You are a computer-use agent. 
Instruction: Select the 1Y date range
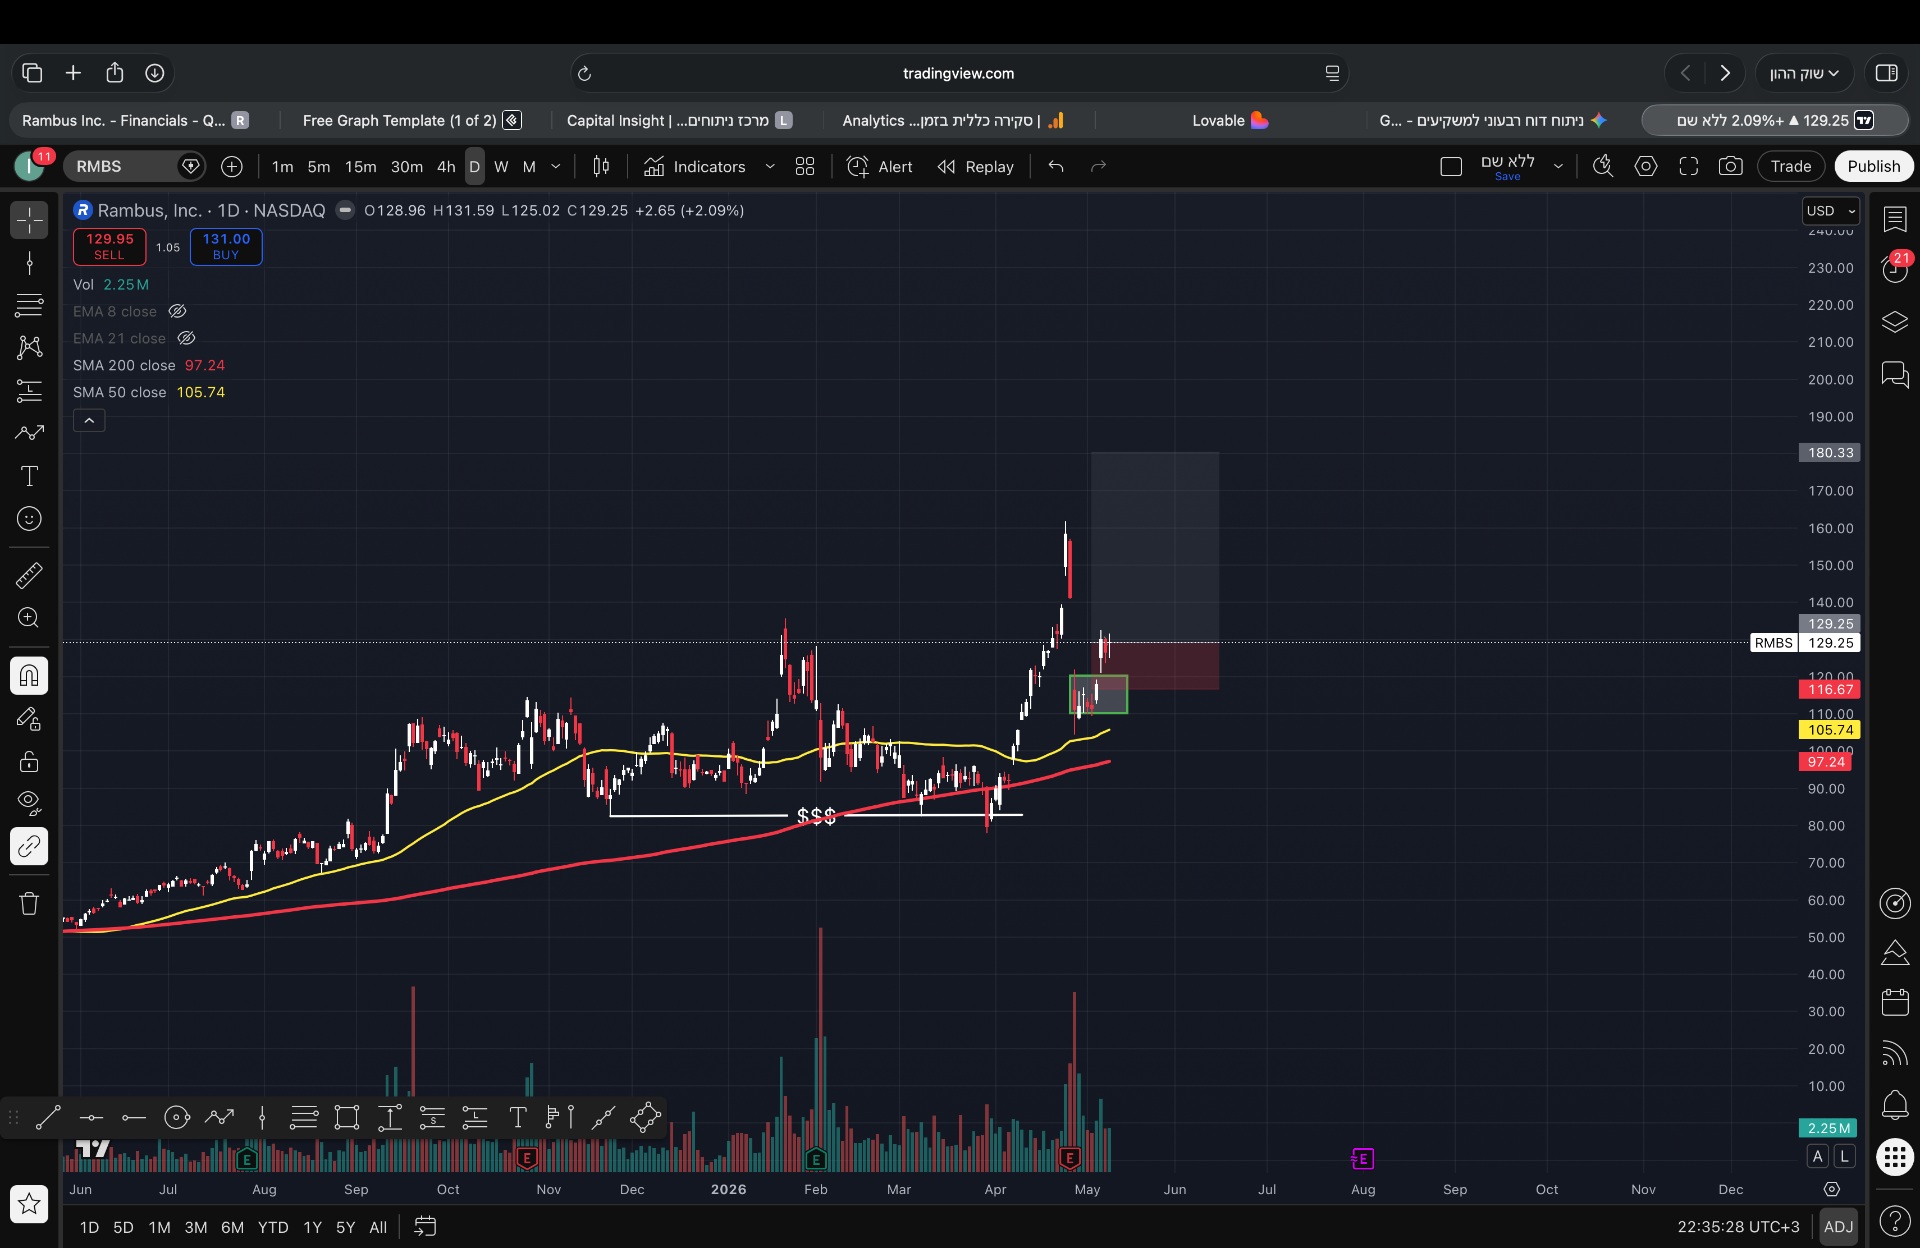(x=312, y=1227)
